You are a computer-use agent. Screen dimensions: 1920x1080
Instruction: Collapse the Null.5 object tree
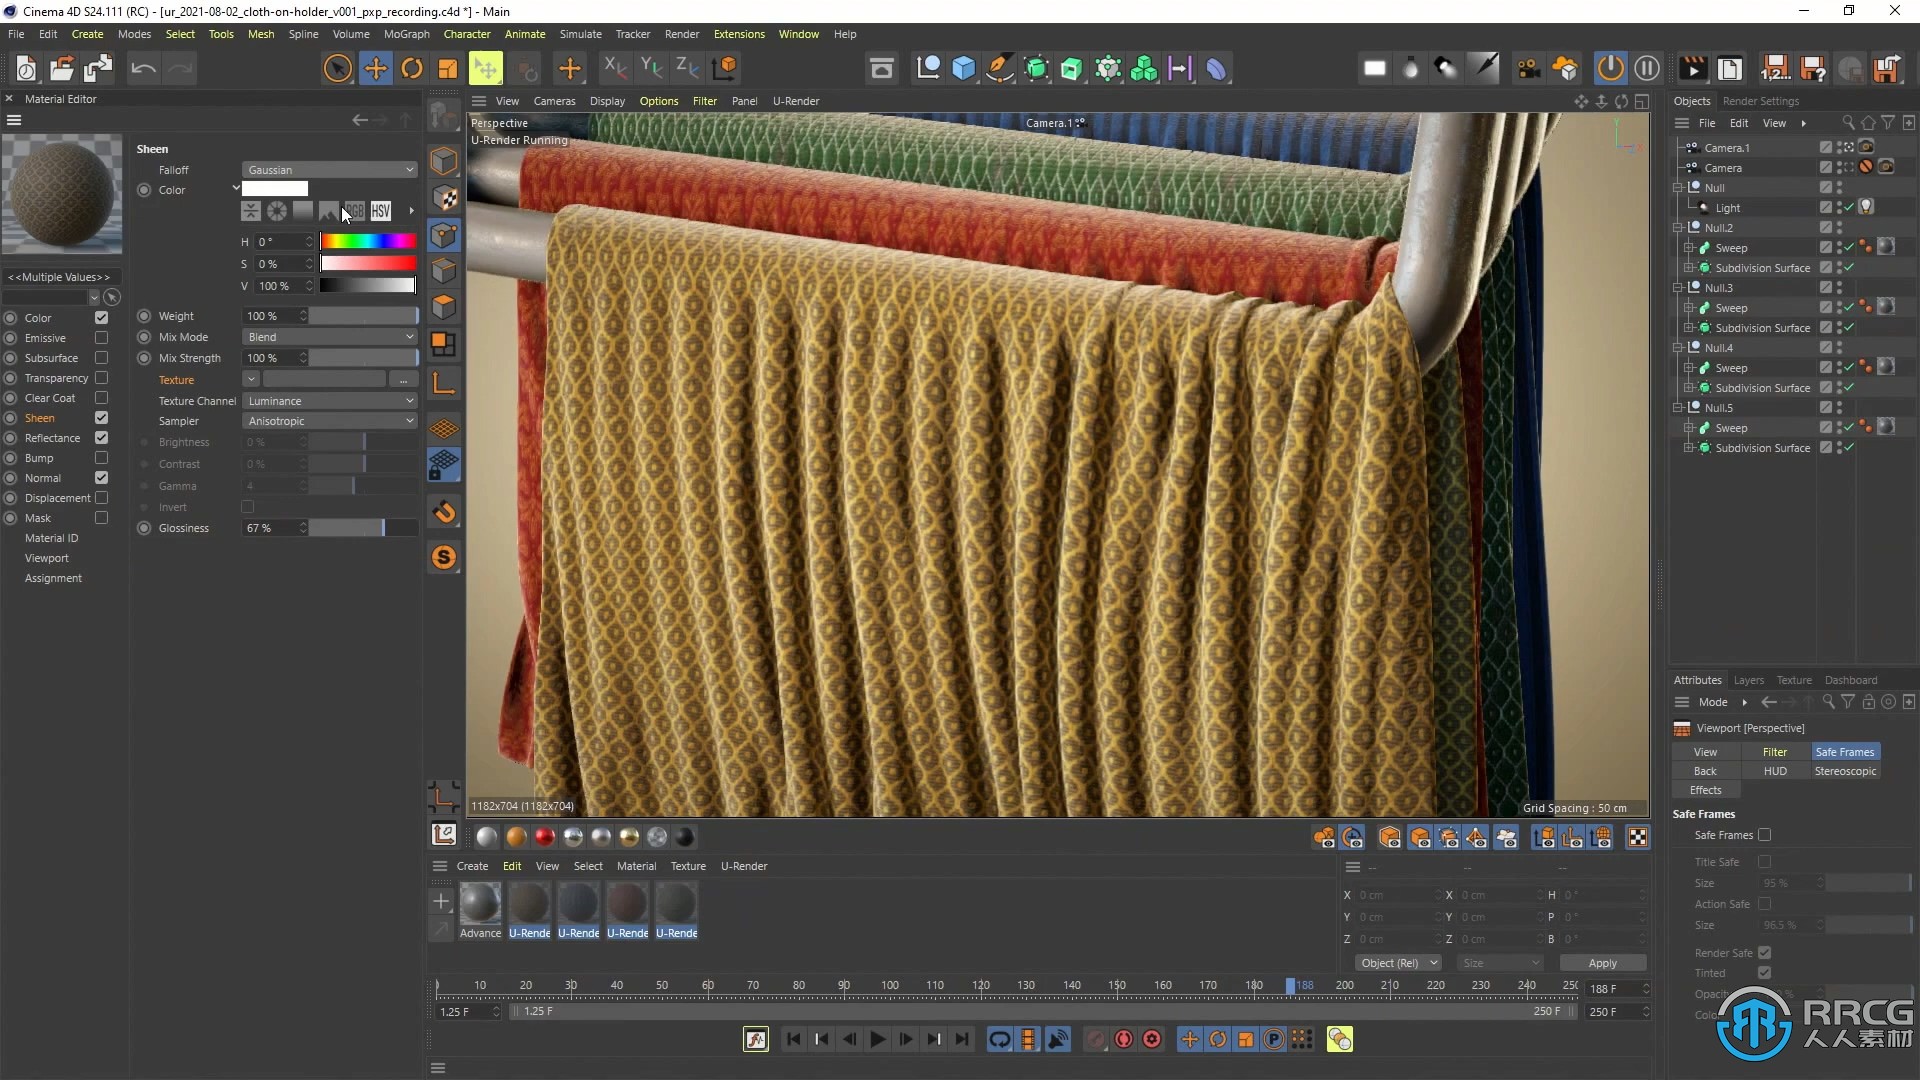[1679, 408]
